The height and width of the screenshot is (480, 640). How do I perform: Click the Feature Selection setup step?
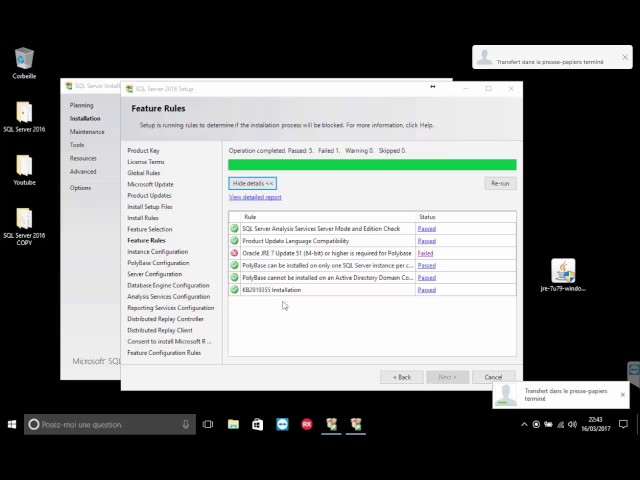point(150,229)
